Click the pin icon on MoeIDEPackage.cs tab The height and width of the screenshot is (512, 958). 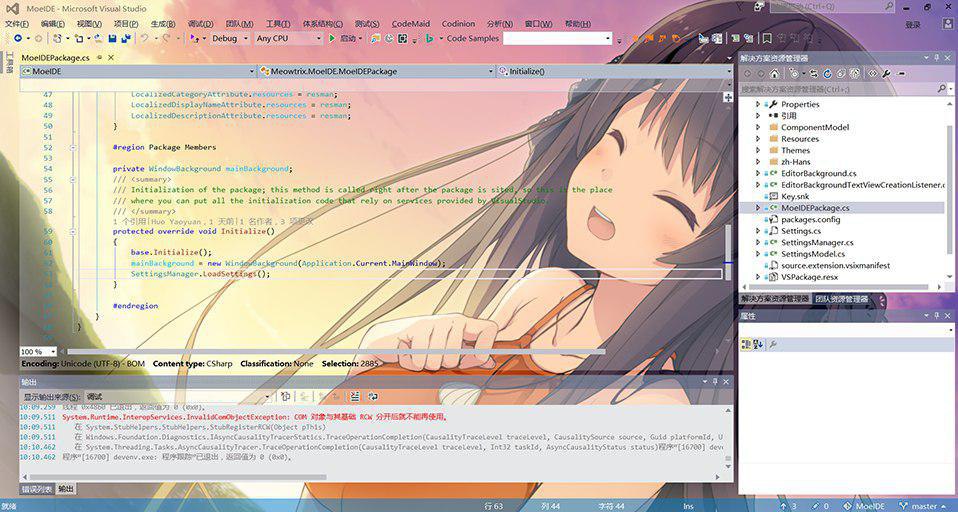tap(98, 57)
